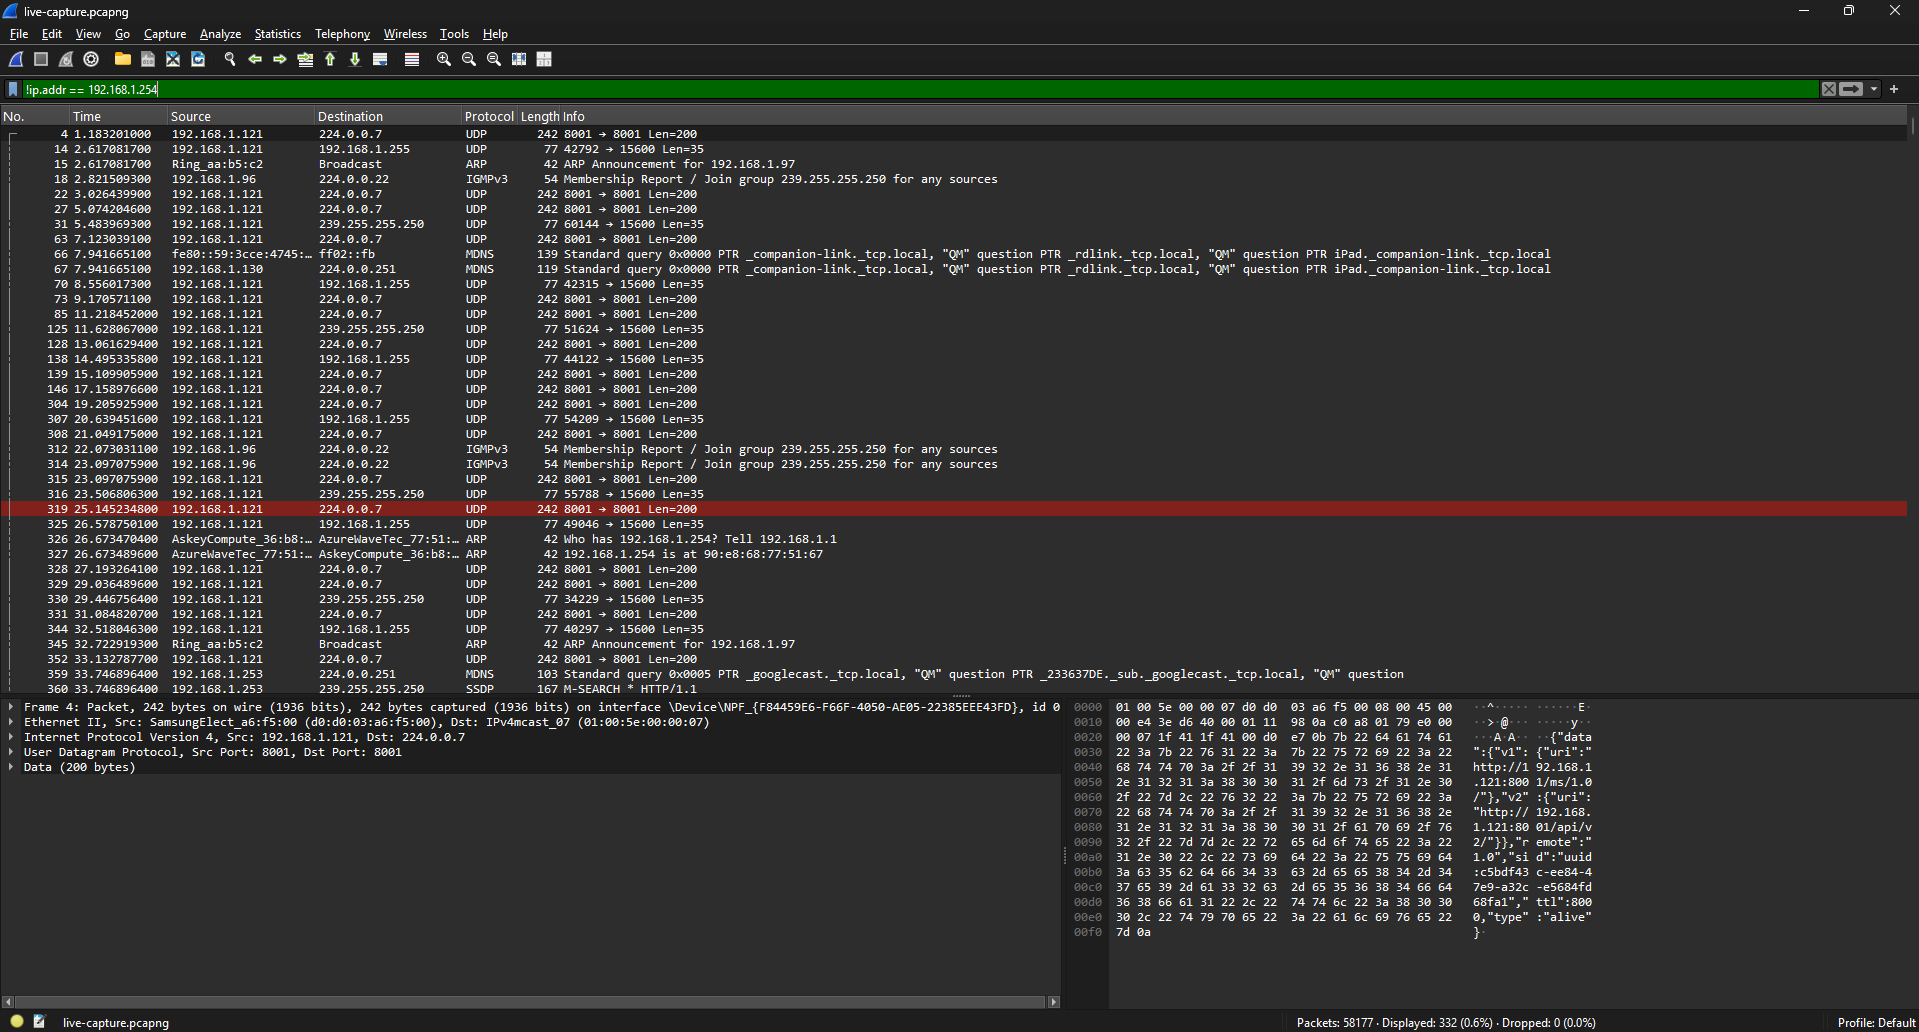The width and height of the screenshot is (1919, 1032).
Task: Sort packets by Source column header
Action: (x=241, y=117)
